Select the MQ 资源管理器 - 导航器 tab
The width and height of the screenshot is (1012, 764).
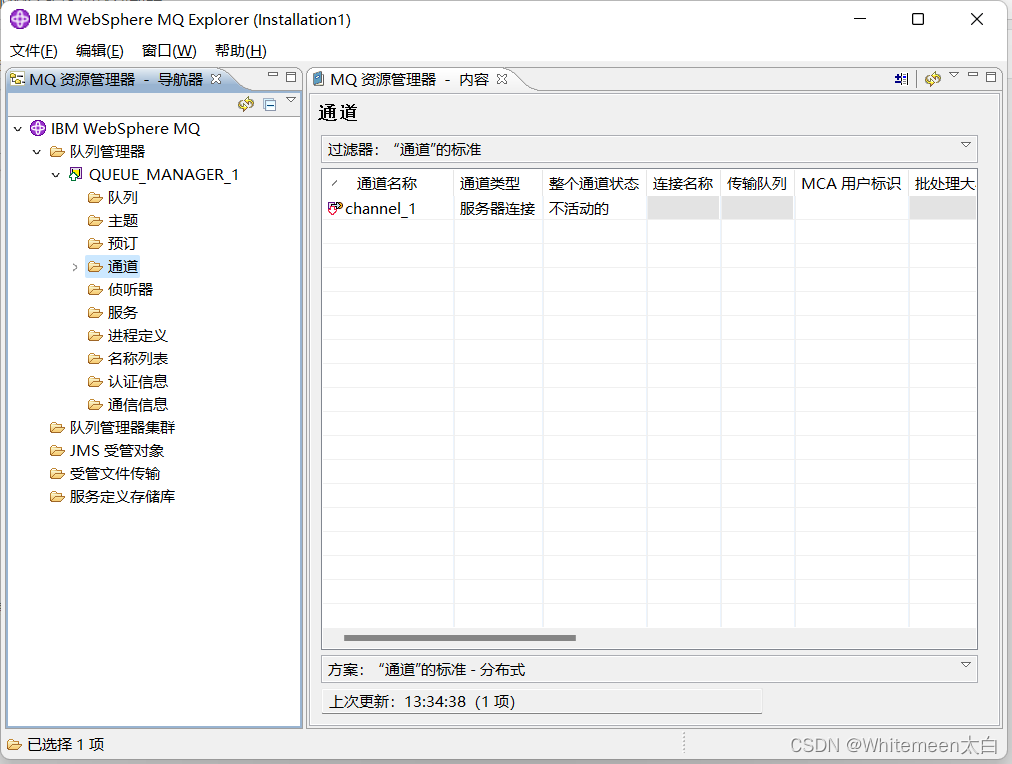[116, 79]
